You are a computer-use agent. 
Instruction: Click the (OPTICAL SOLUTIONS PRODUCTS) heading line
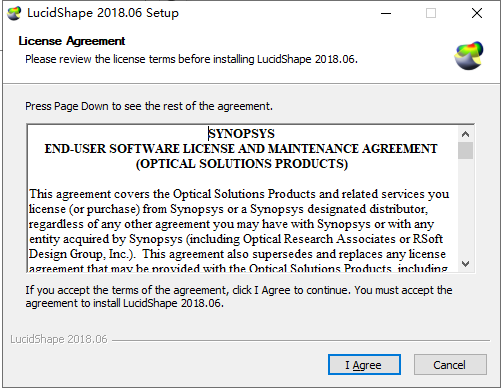click(x=243, y=164)
